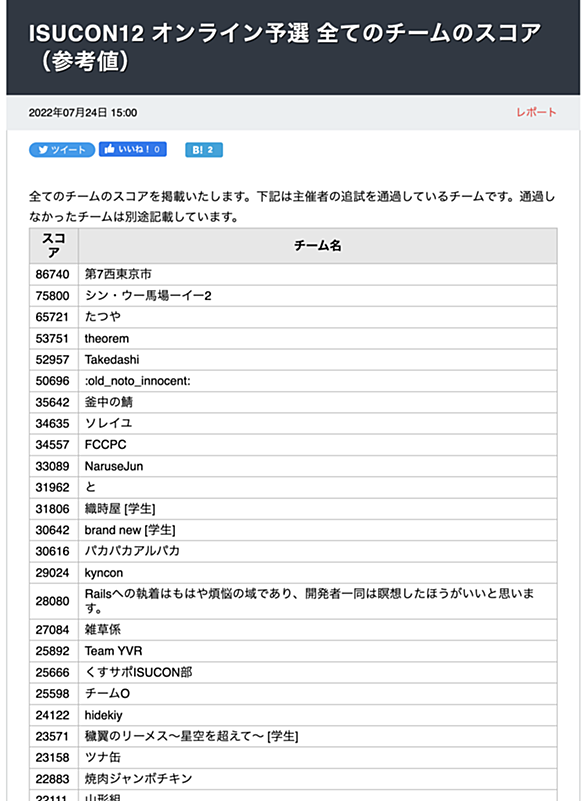Select team name と

(x=90, y=488)
